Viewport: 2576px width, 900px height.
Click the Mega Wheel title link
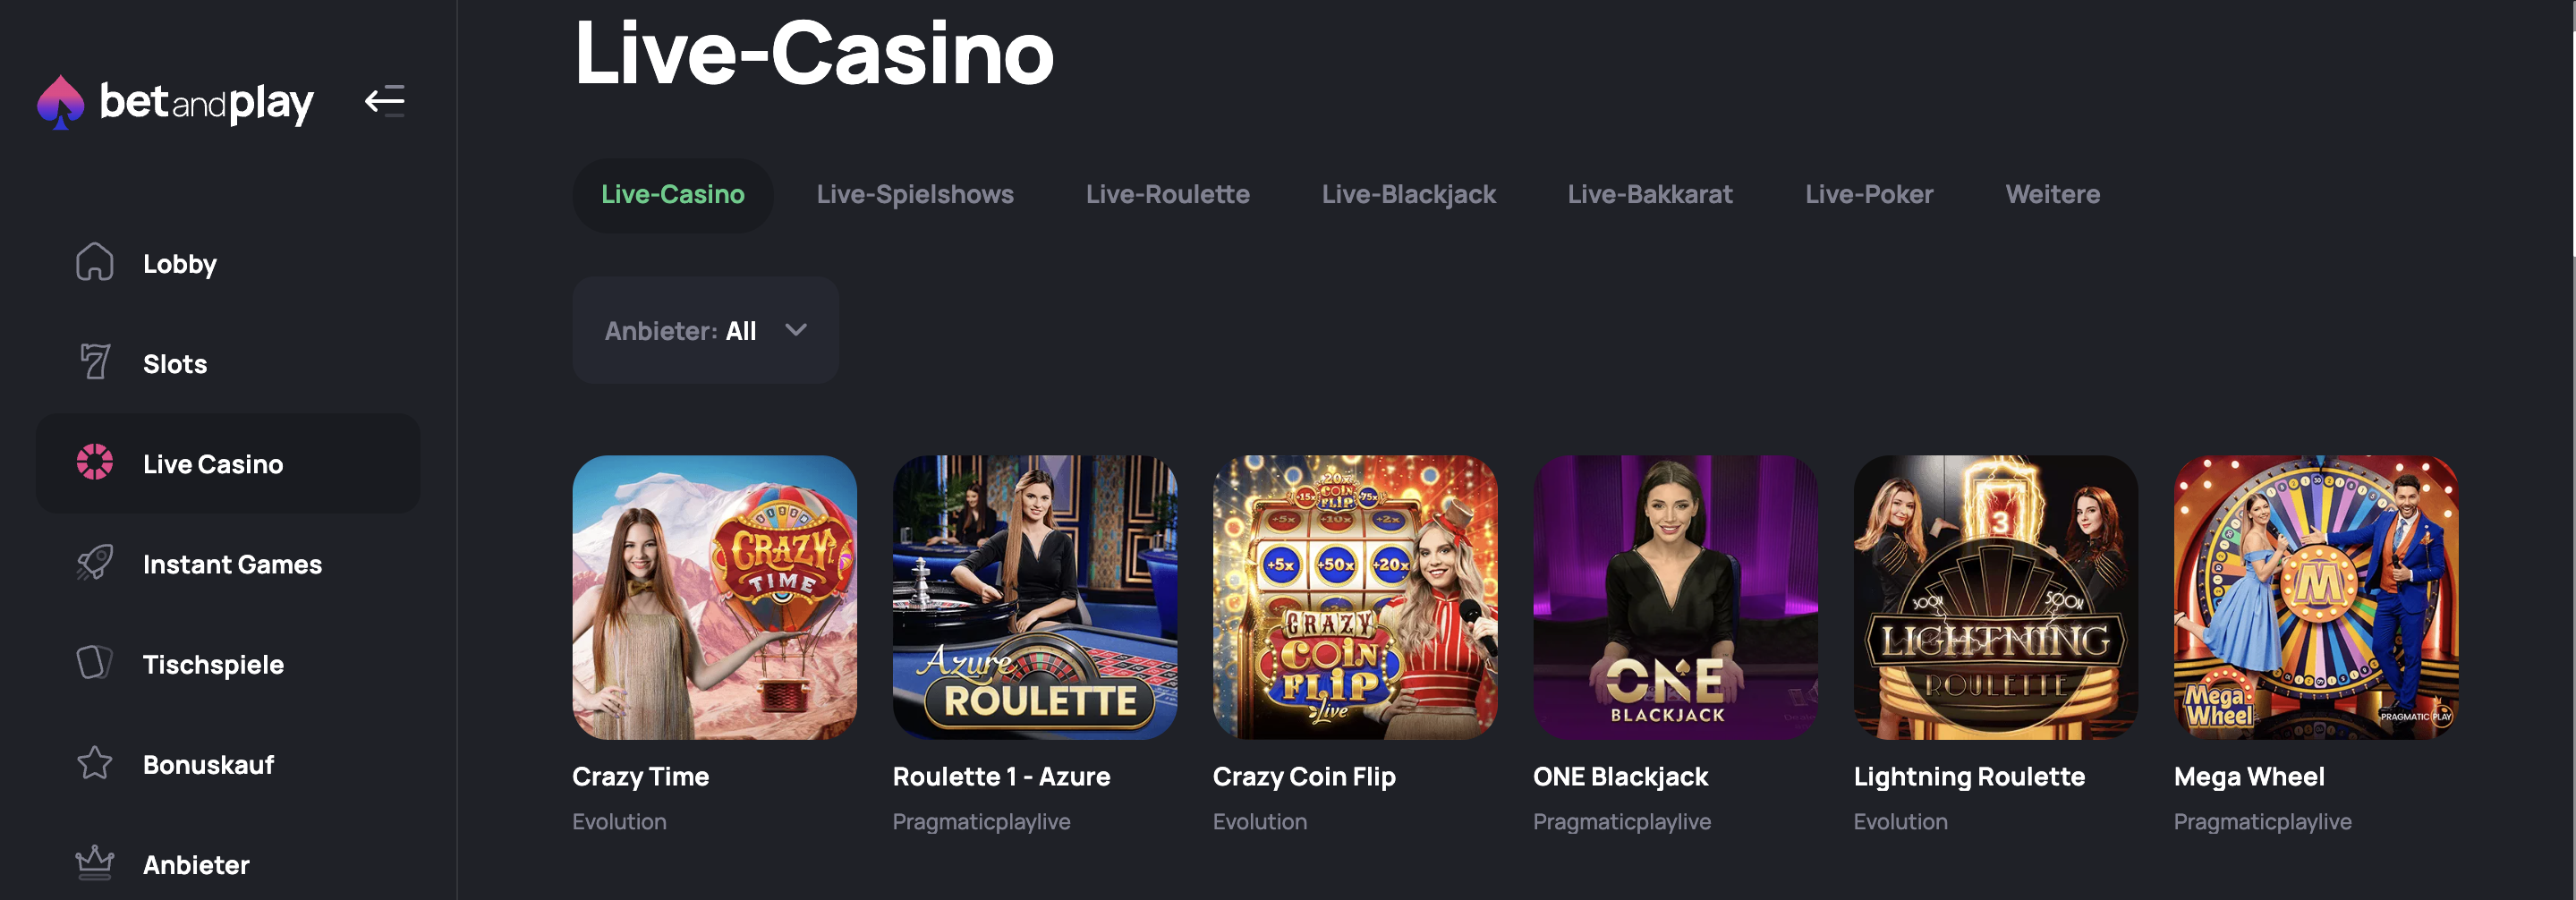(2248, 777)
